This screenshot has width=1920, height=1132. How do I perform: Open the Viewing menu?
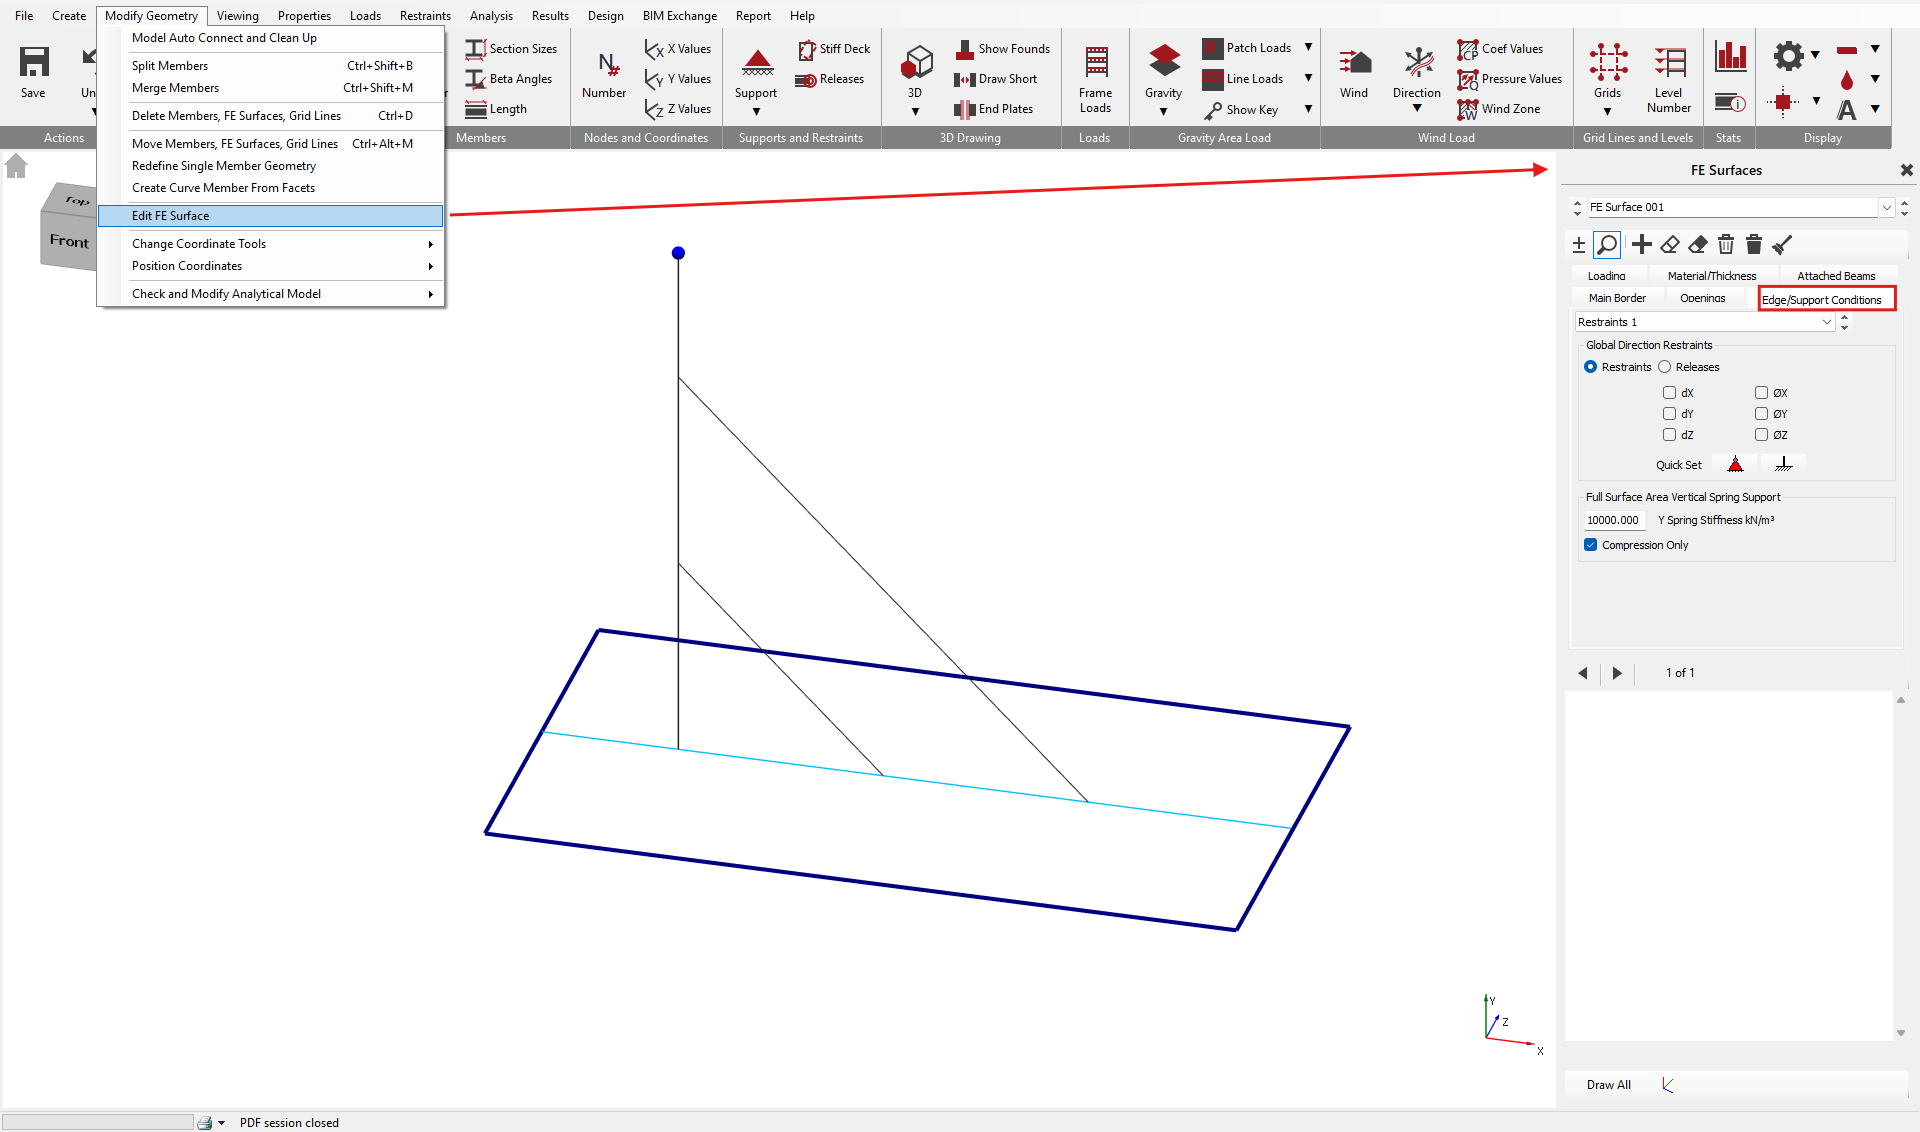(237, 15)
